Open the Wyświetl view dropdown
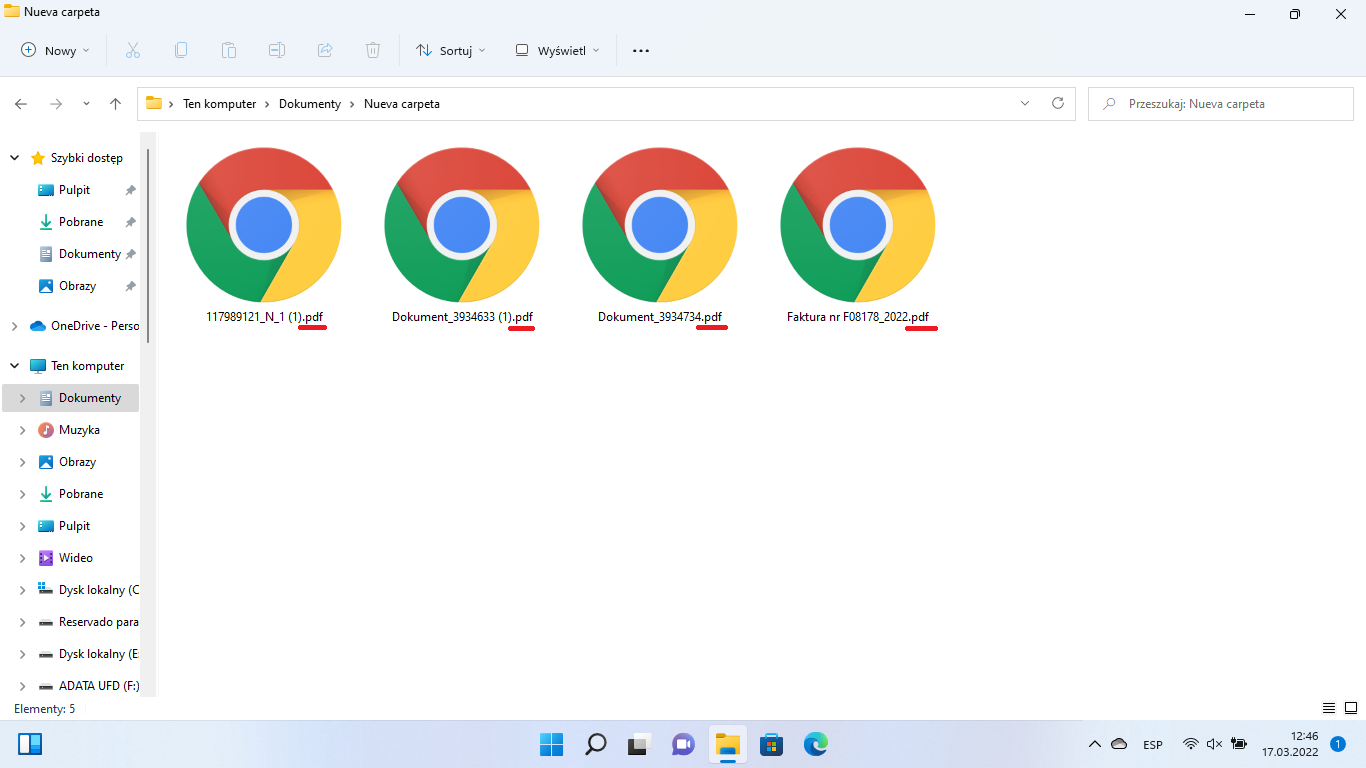Image resolution: width=1366 pixels, height=768 pixels. 557,50
